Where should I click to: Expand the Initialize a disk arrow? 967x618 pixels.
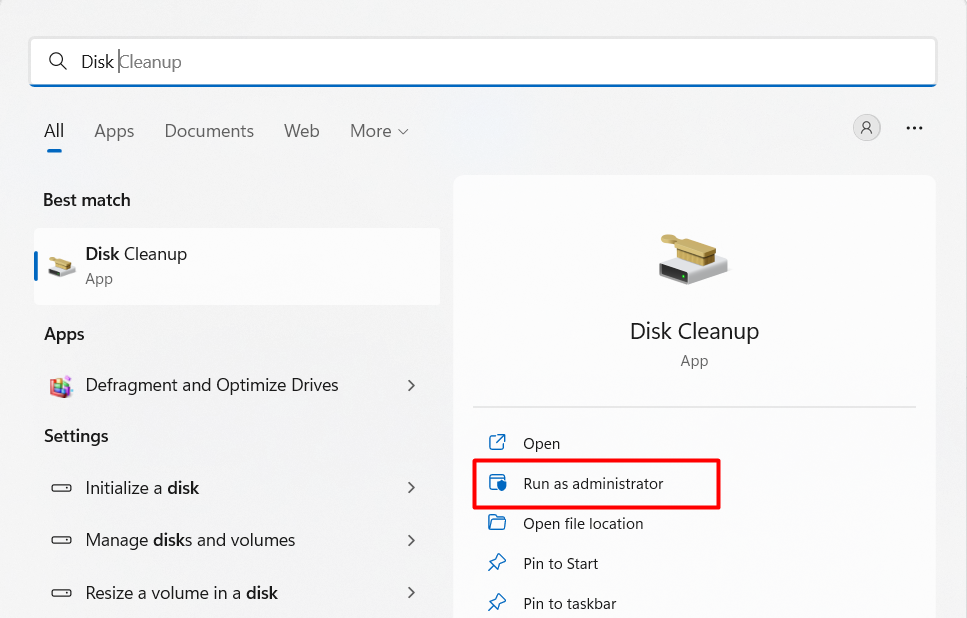coord(411,488)
